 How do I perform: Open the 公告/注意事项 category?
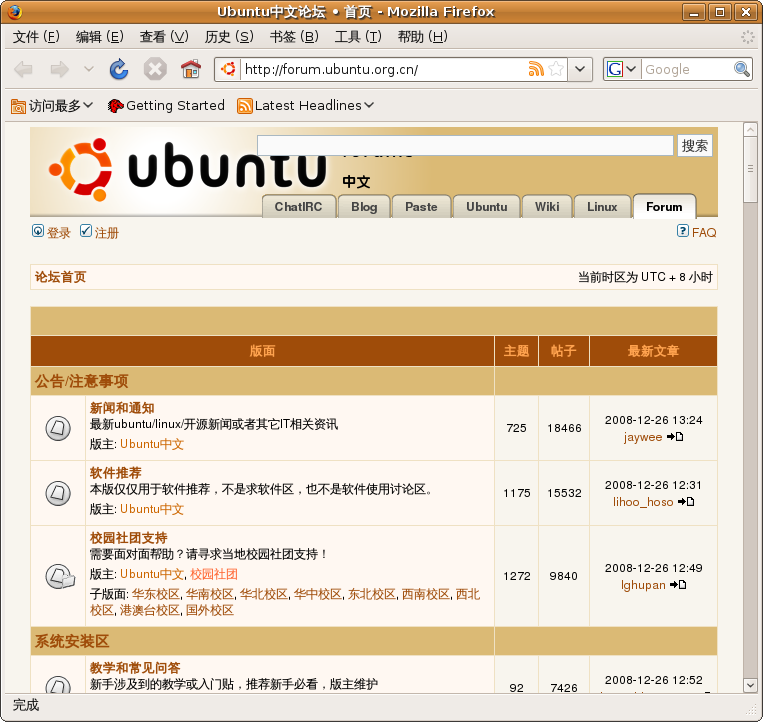point(82,381)
